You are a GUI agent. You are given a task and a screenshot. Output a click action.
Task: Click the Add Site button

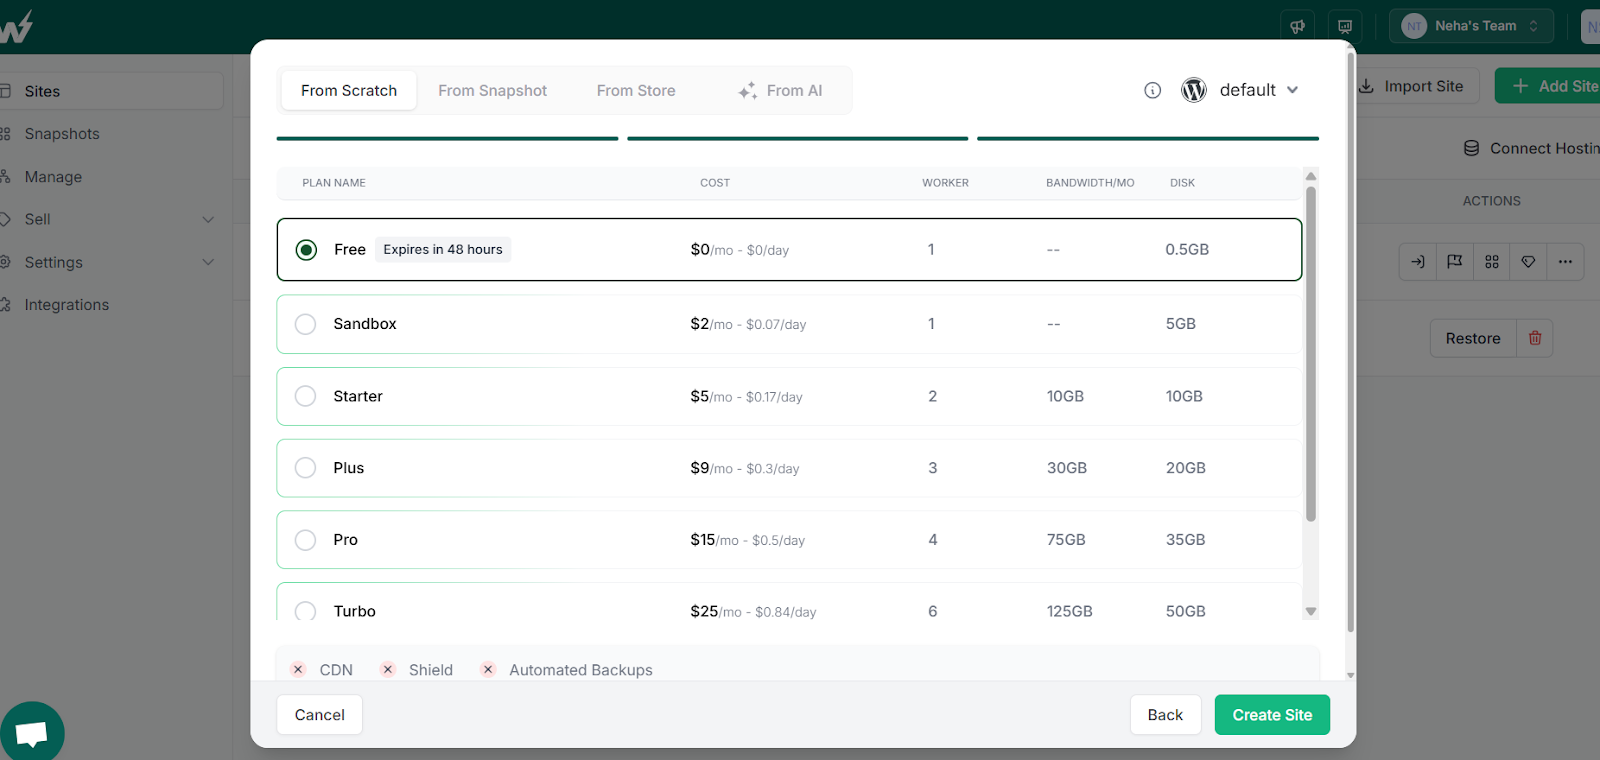(1548, 86)
